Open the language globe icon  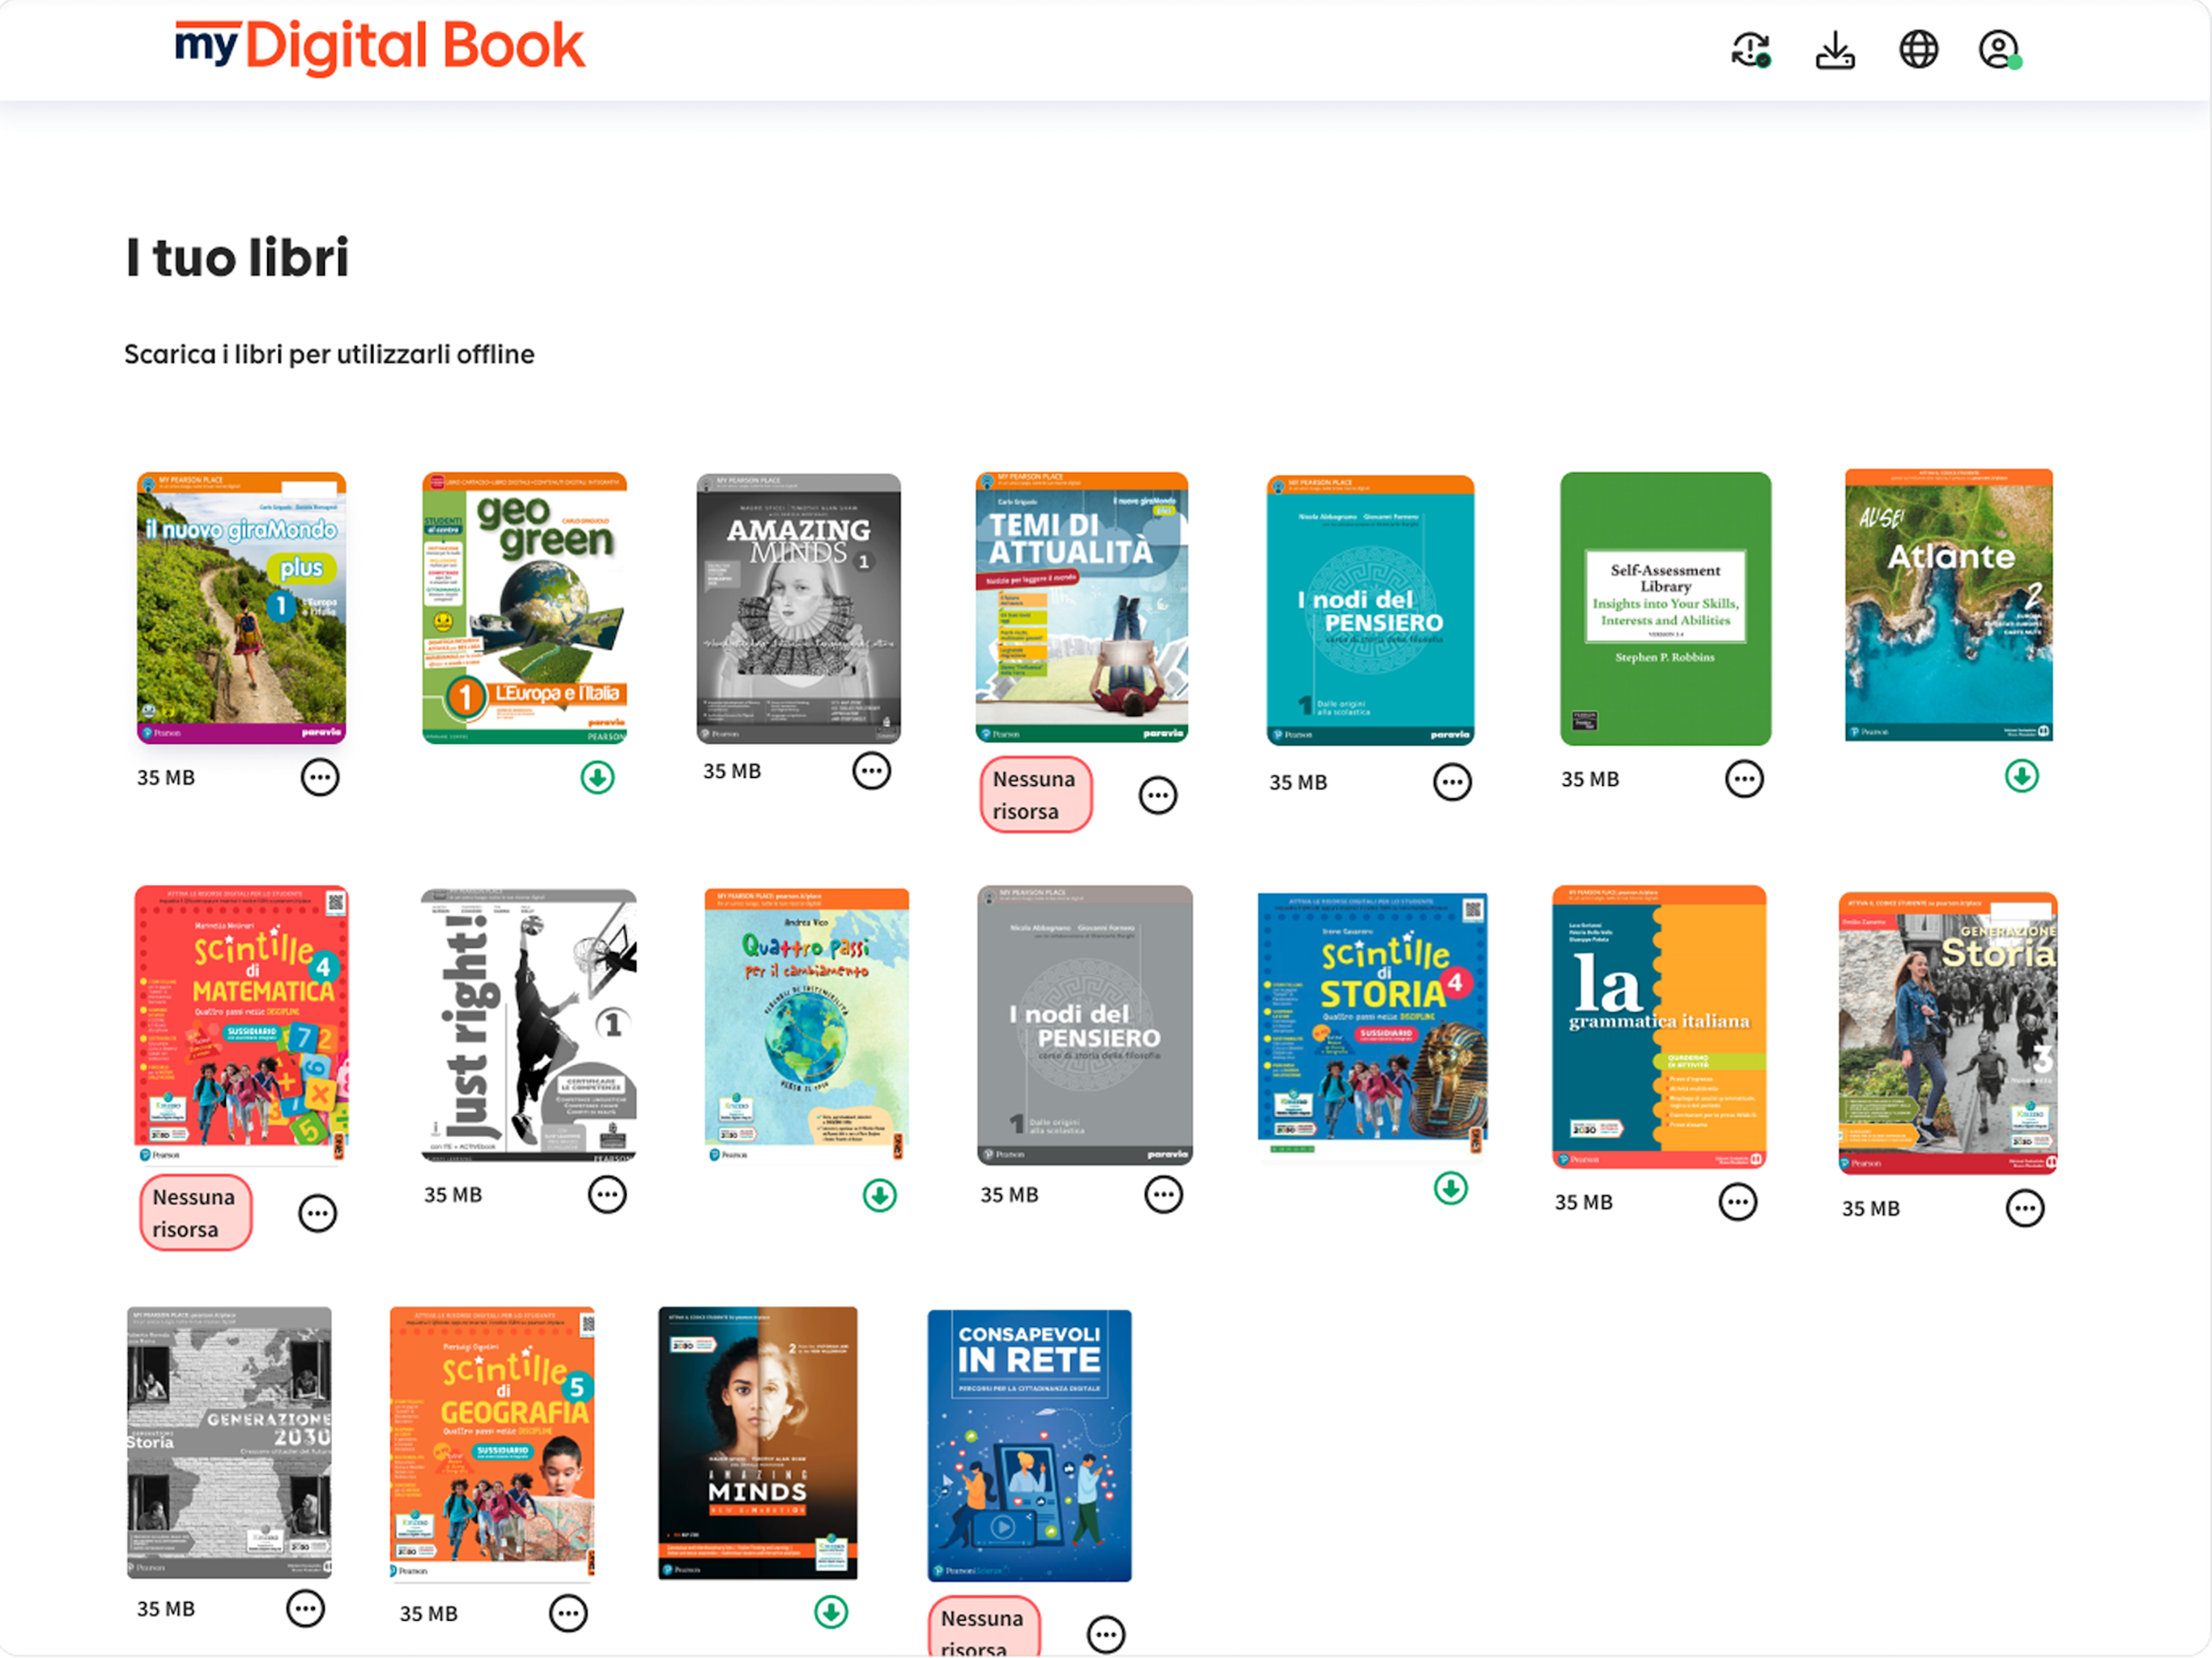(x=1918, y=49)
